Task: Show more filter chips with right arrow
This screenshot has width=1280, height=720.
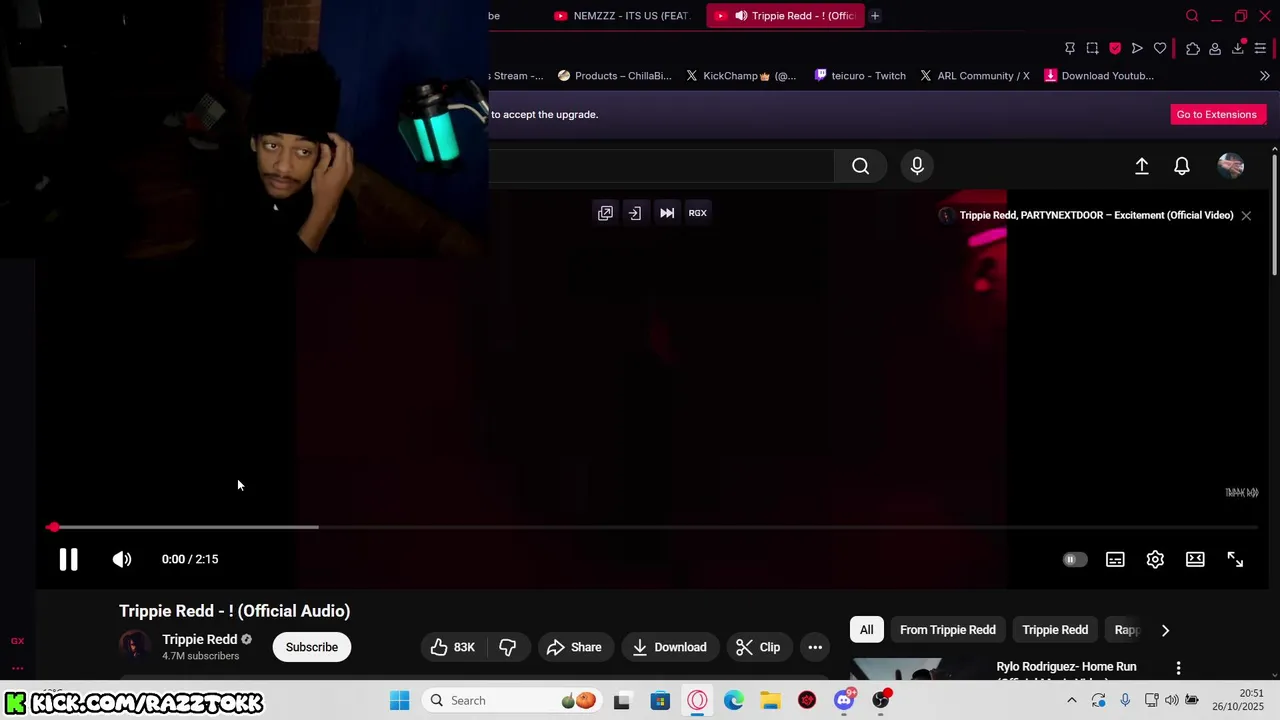Action: [x=1165, y=630]
